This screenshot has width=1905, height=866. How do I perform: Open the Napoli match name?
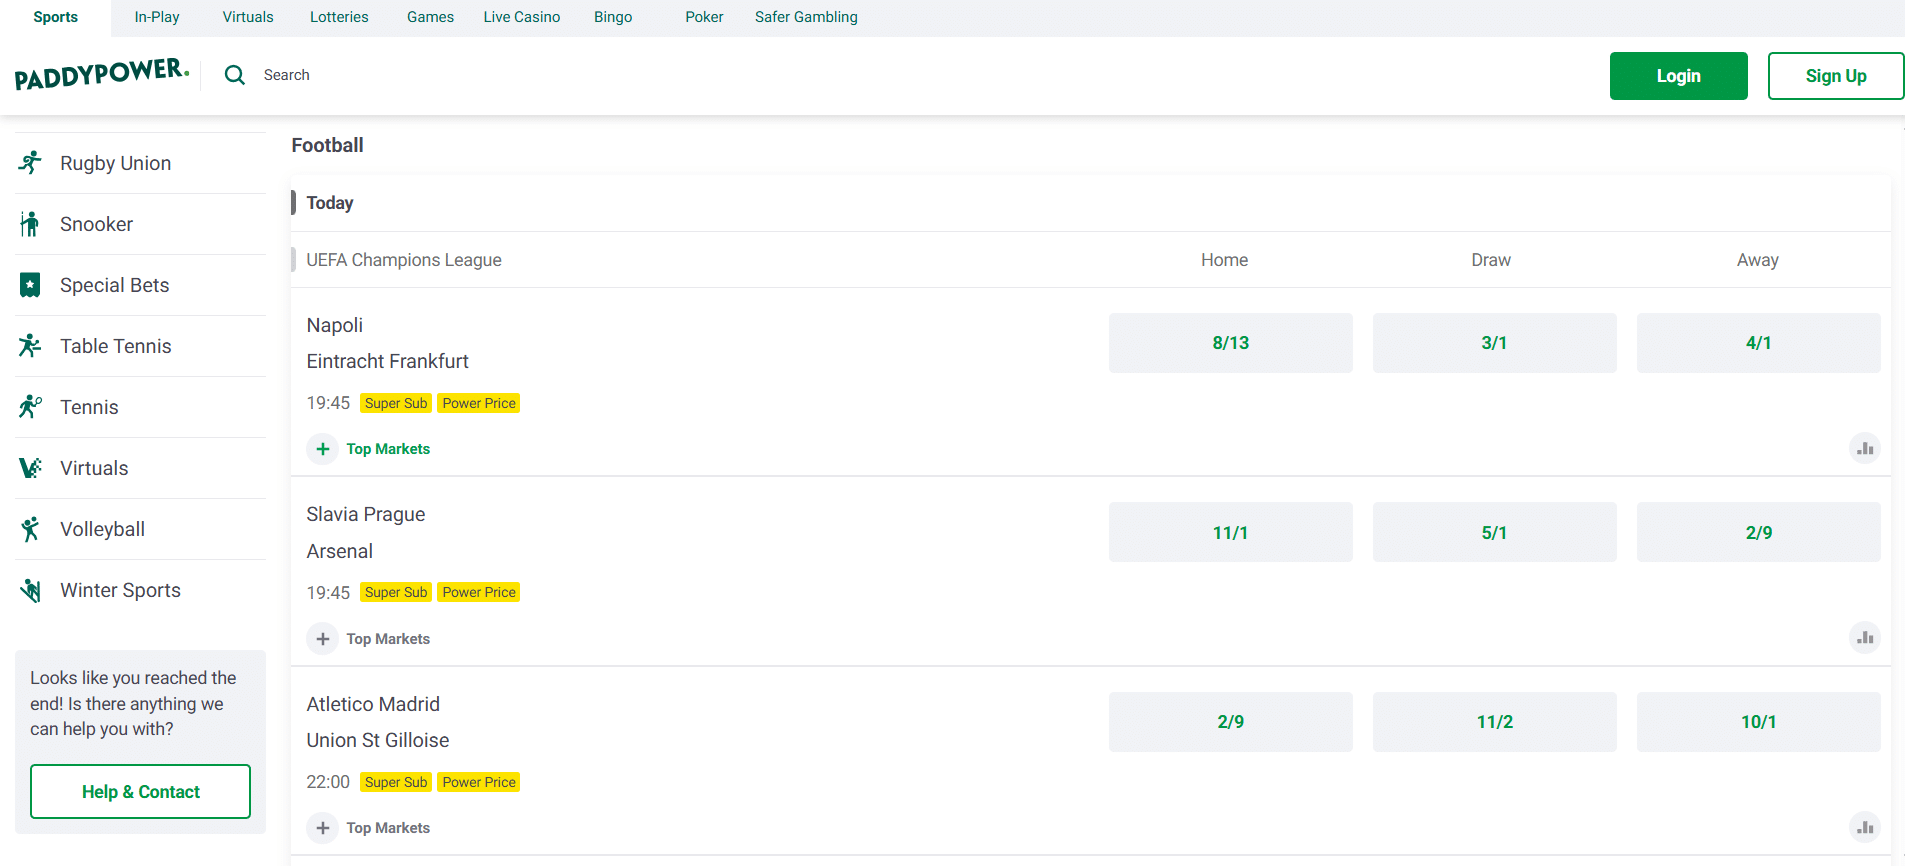coord(335,325)
